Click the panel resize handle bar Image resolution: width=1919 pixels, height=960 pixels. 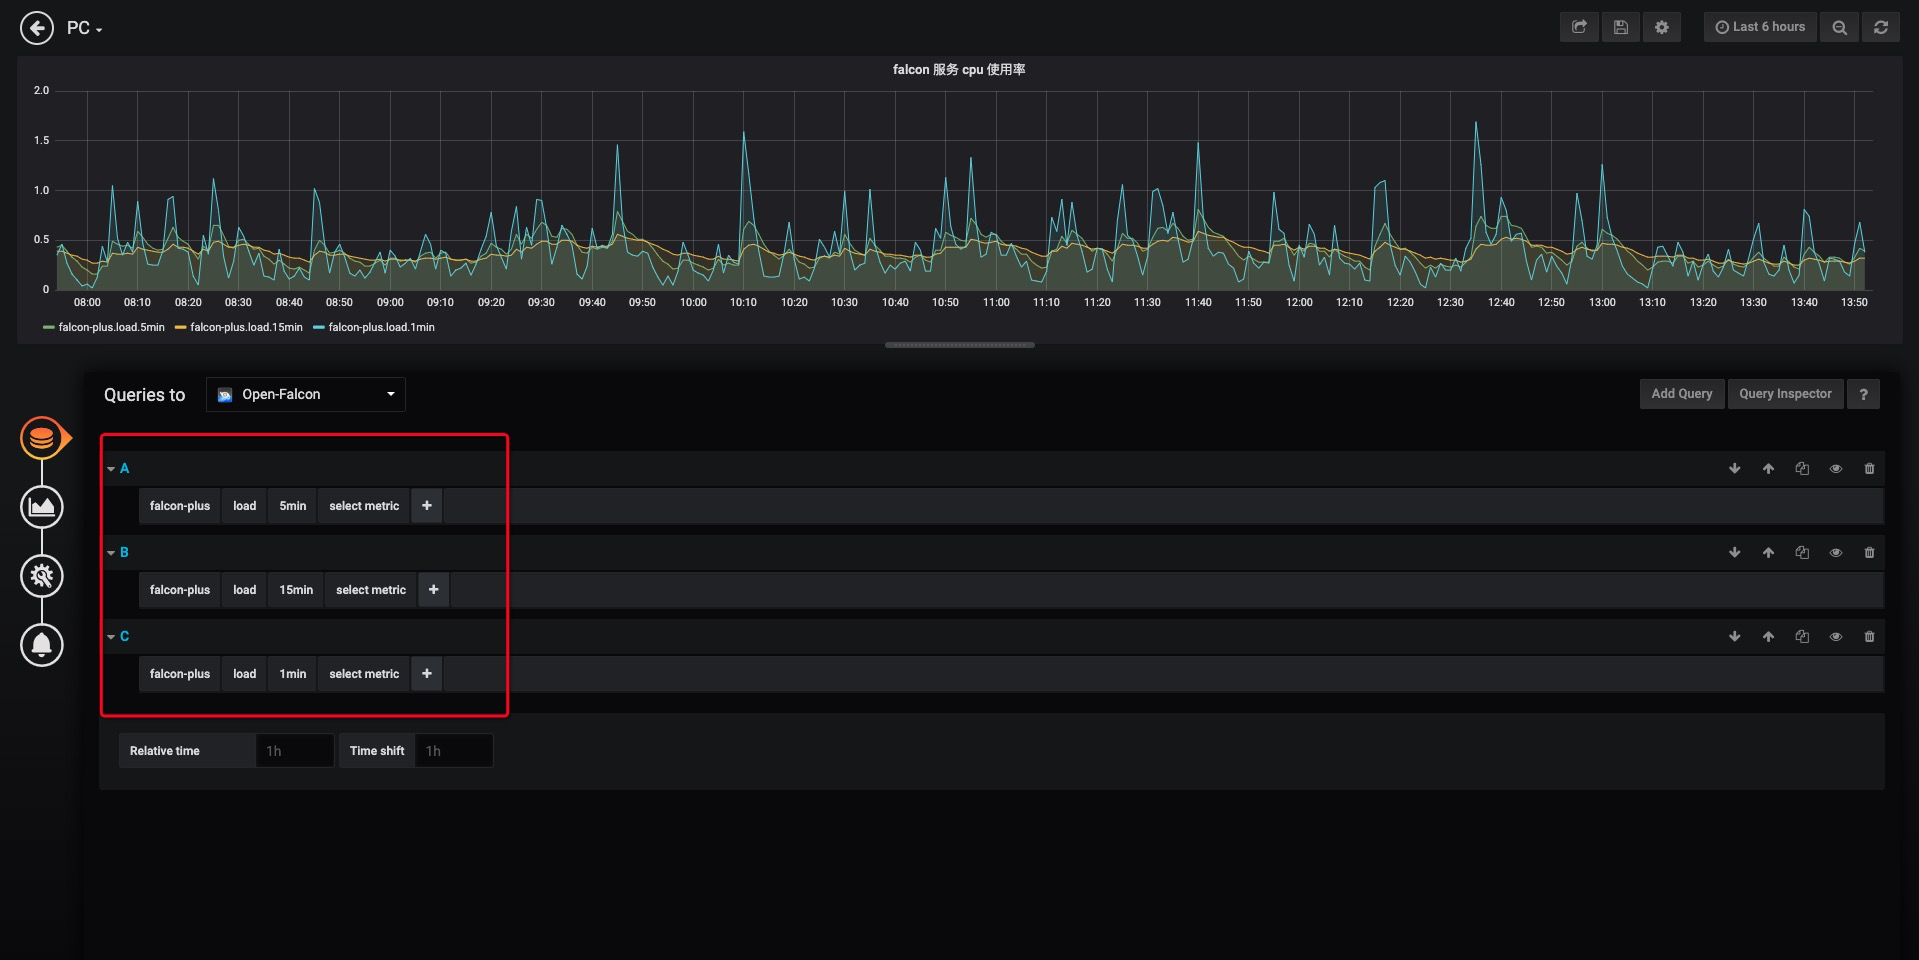pos(960,345)
